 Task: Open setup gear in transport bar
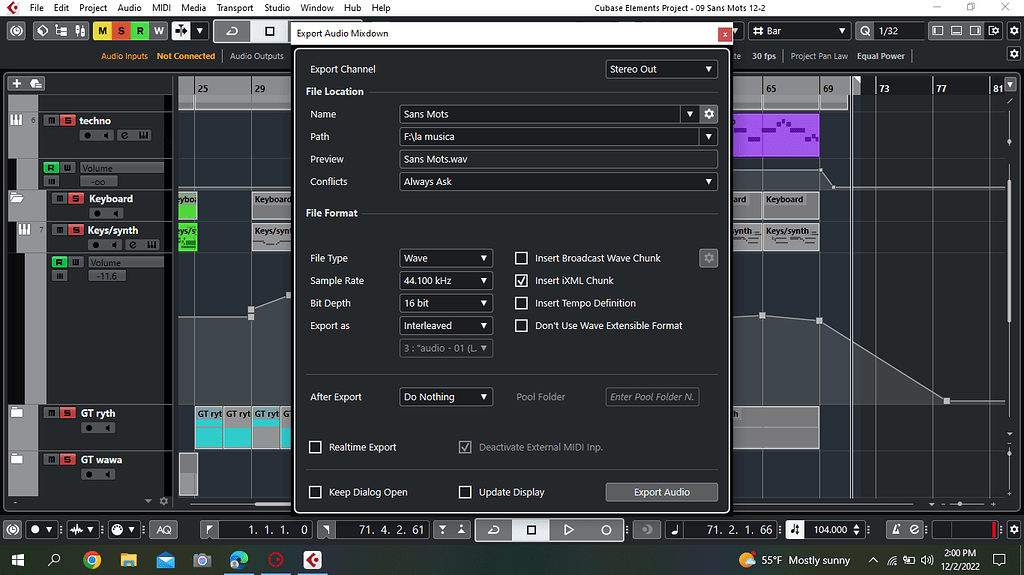[x=1014, y=530]
